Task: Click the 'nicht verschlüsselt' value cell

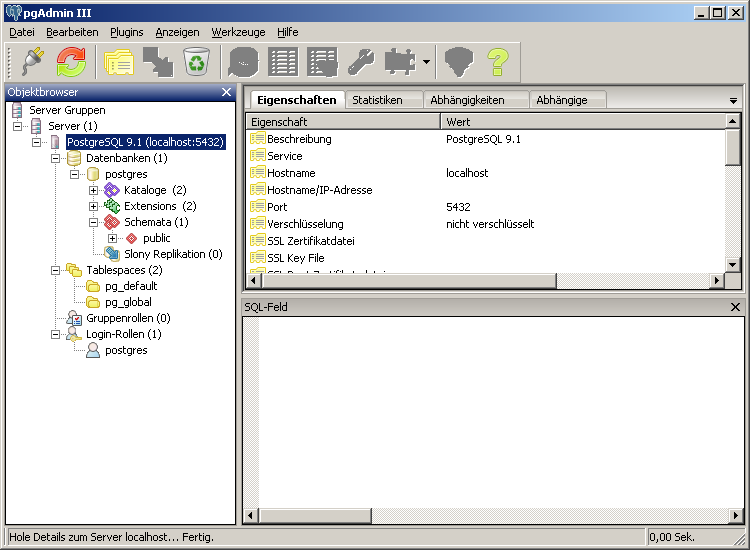Action: [x=490, y=224]
